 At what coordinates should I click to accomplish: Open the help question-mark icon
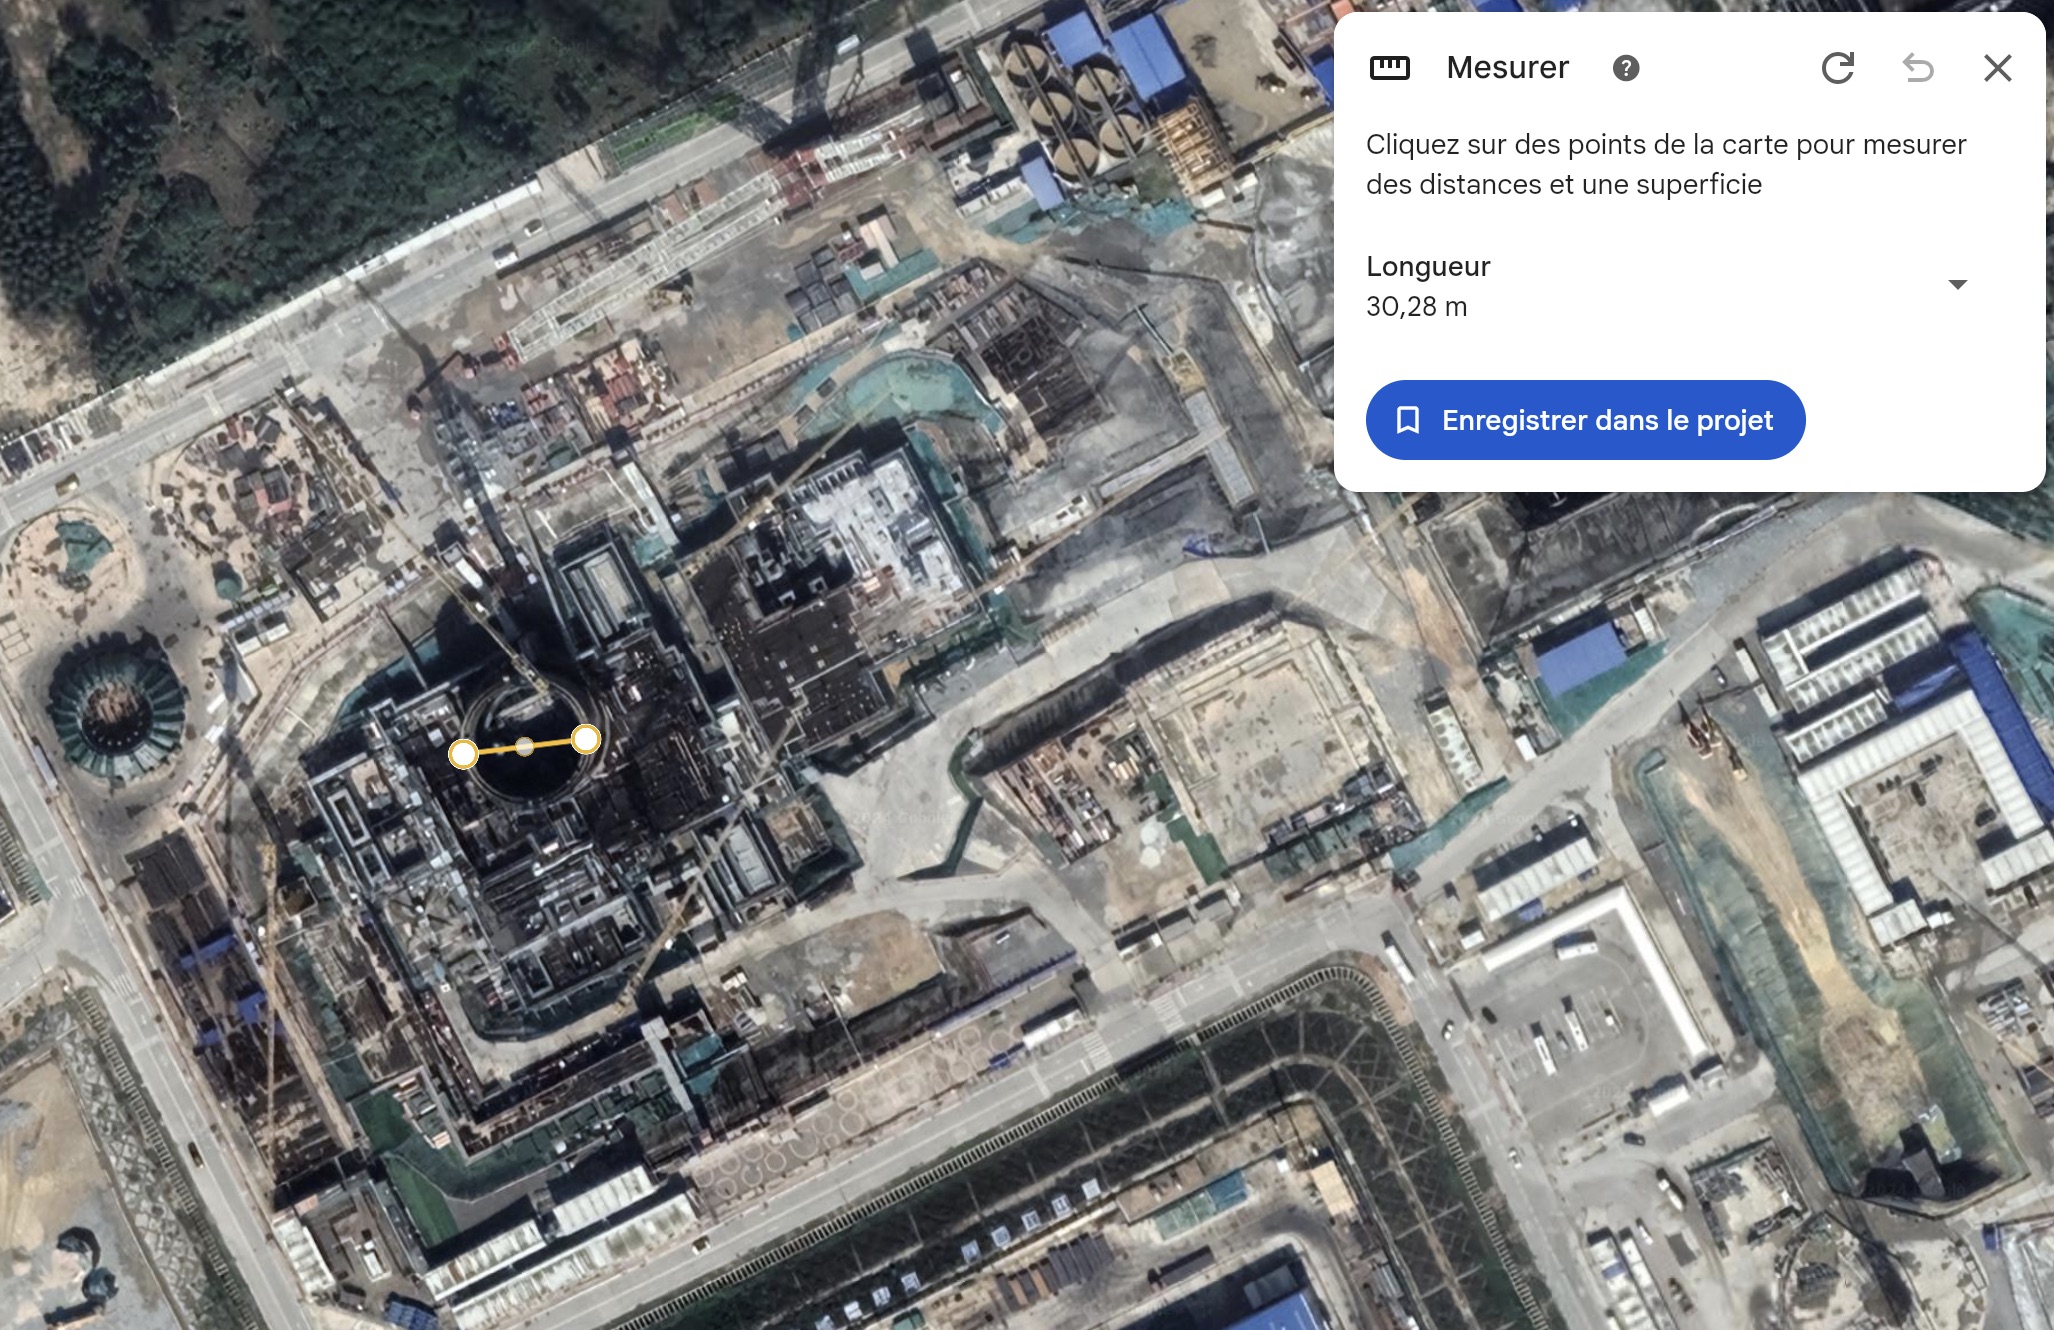point(1626,68)
